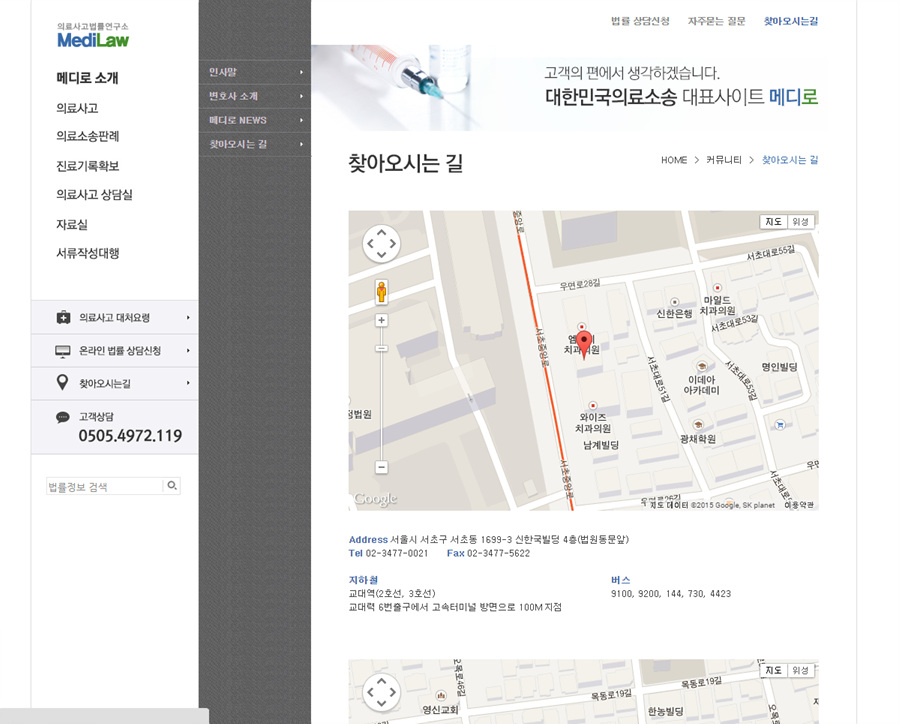The image size is (900, 724).
Task: Click the shopping cart marker on map
Action: pyautogui.click(x=779, y=425)
